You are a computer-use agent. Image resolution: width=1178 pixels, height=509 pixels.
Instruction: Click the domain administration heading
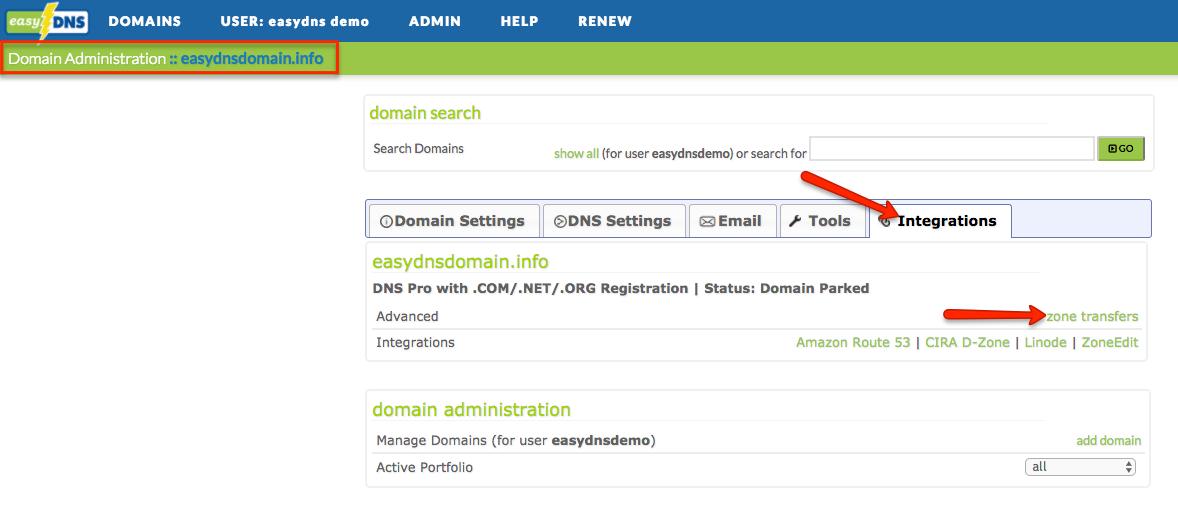472,410
